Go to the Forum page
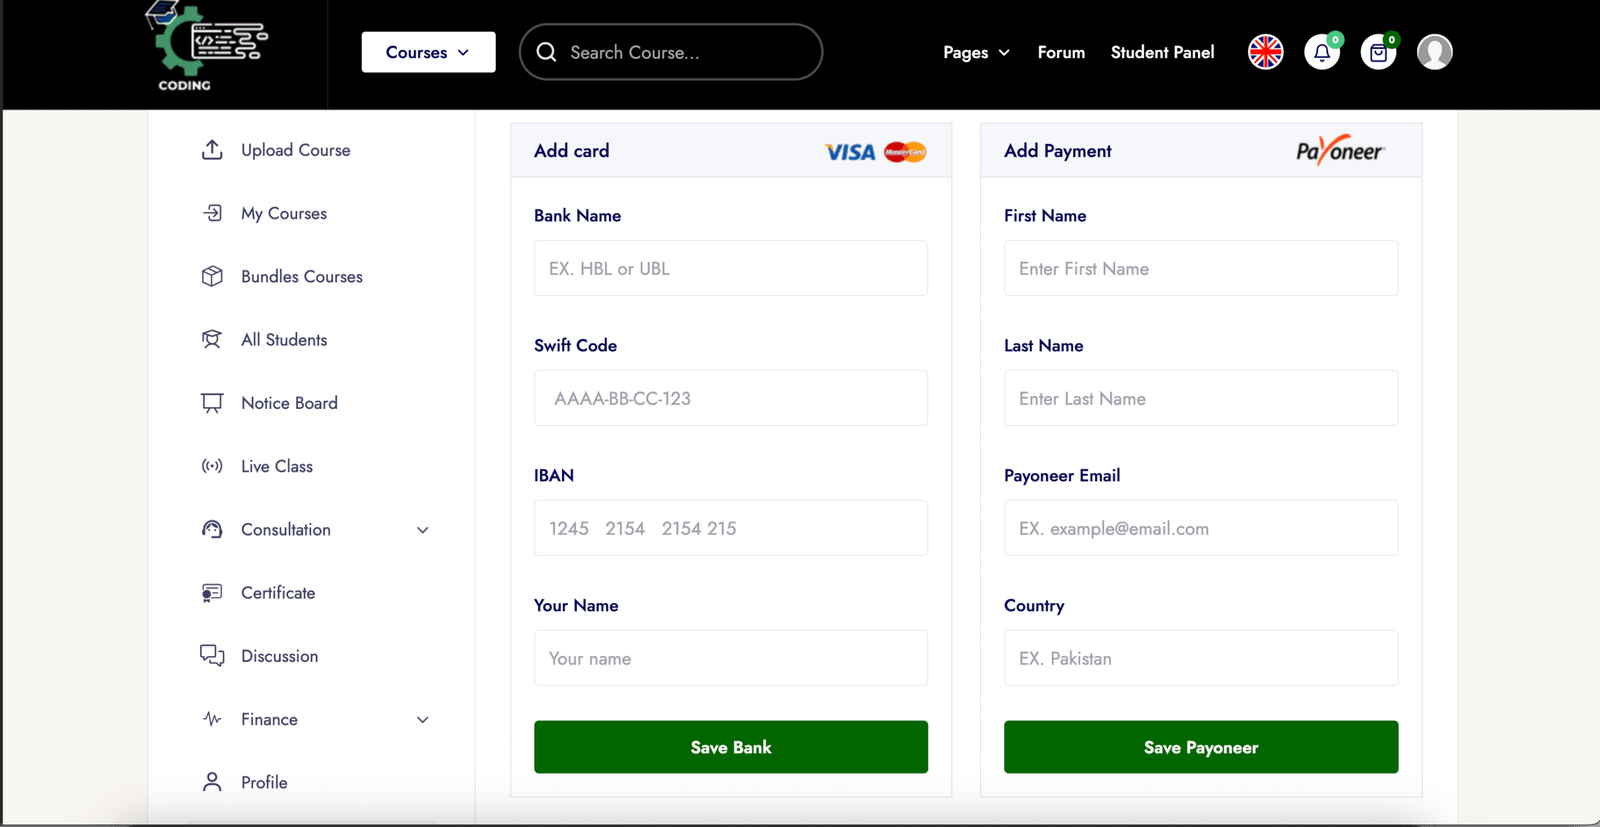 [1061, 52]
